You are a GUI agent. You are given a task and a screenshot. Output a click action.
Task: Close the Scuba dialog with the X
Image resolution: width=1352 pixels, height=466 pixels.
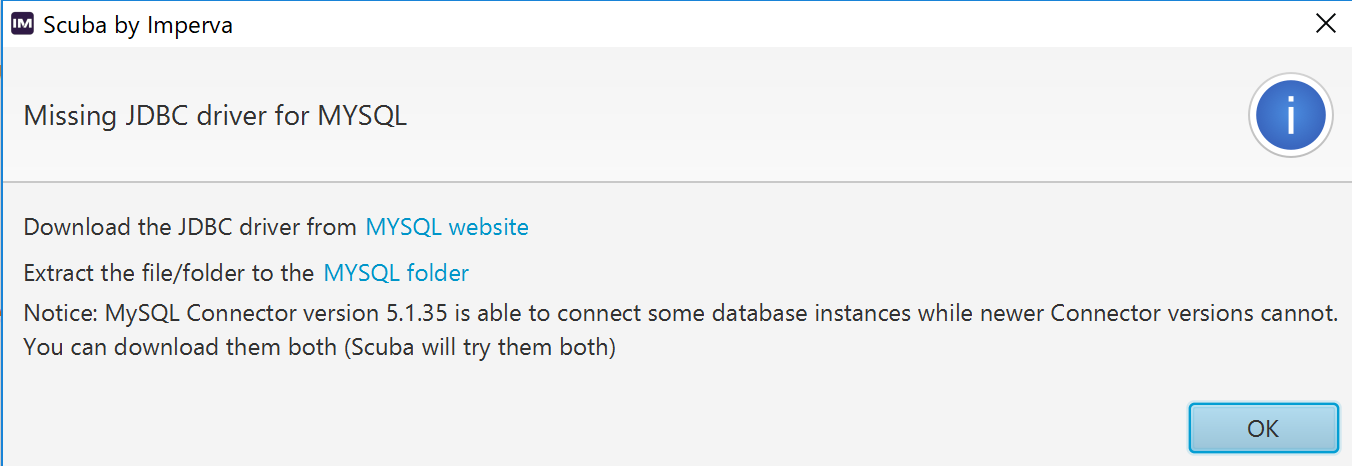coord(1326,25)
